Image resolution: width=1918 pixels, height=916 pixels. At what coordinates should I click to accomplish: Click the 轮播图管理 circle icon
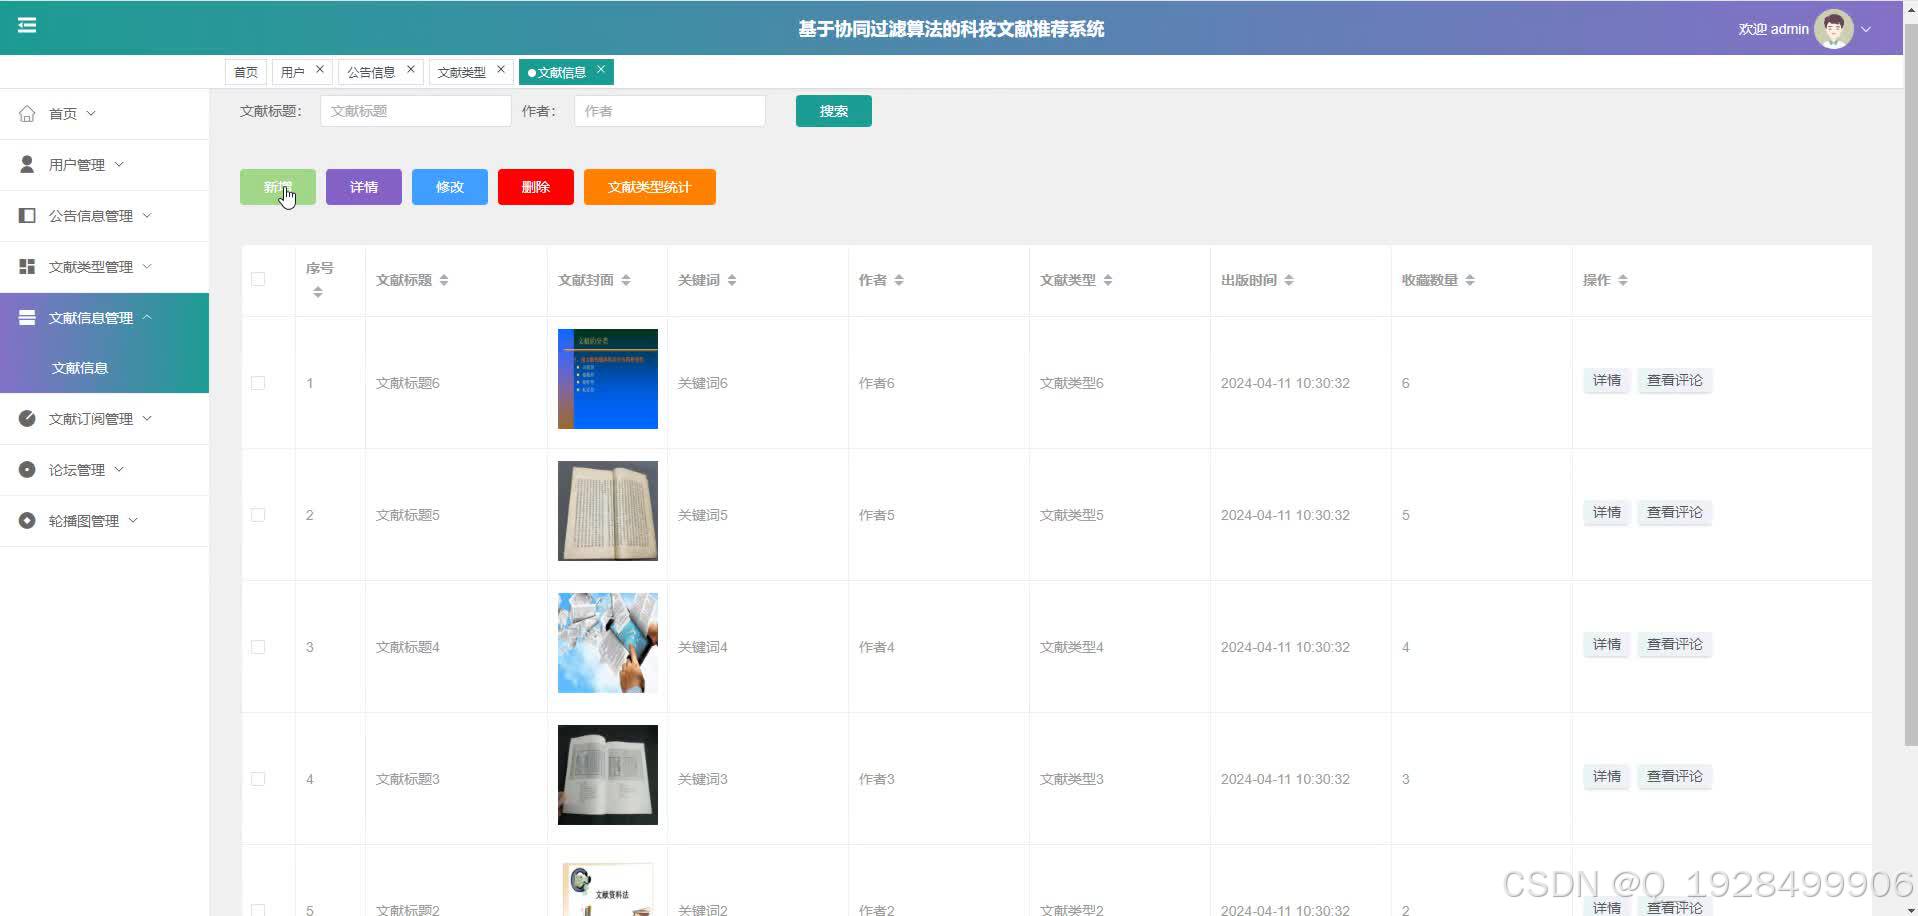click(x=27, y=520)
